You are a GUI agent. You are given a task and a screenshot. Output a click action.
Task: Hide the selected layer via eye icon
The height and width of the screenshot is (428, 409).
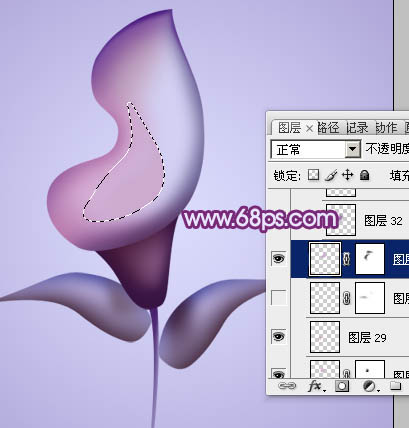pyautogui.click(x=279, y=258)
